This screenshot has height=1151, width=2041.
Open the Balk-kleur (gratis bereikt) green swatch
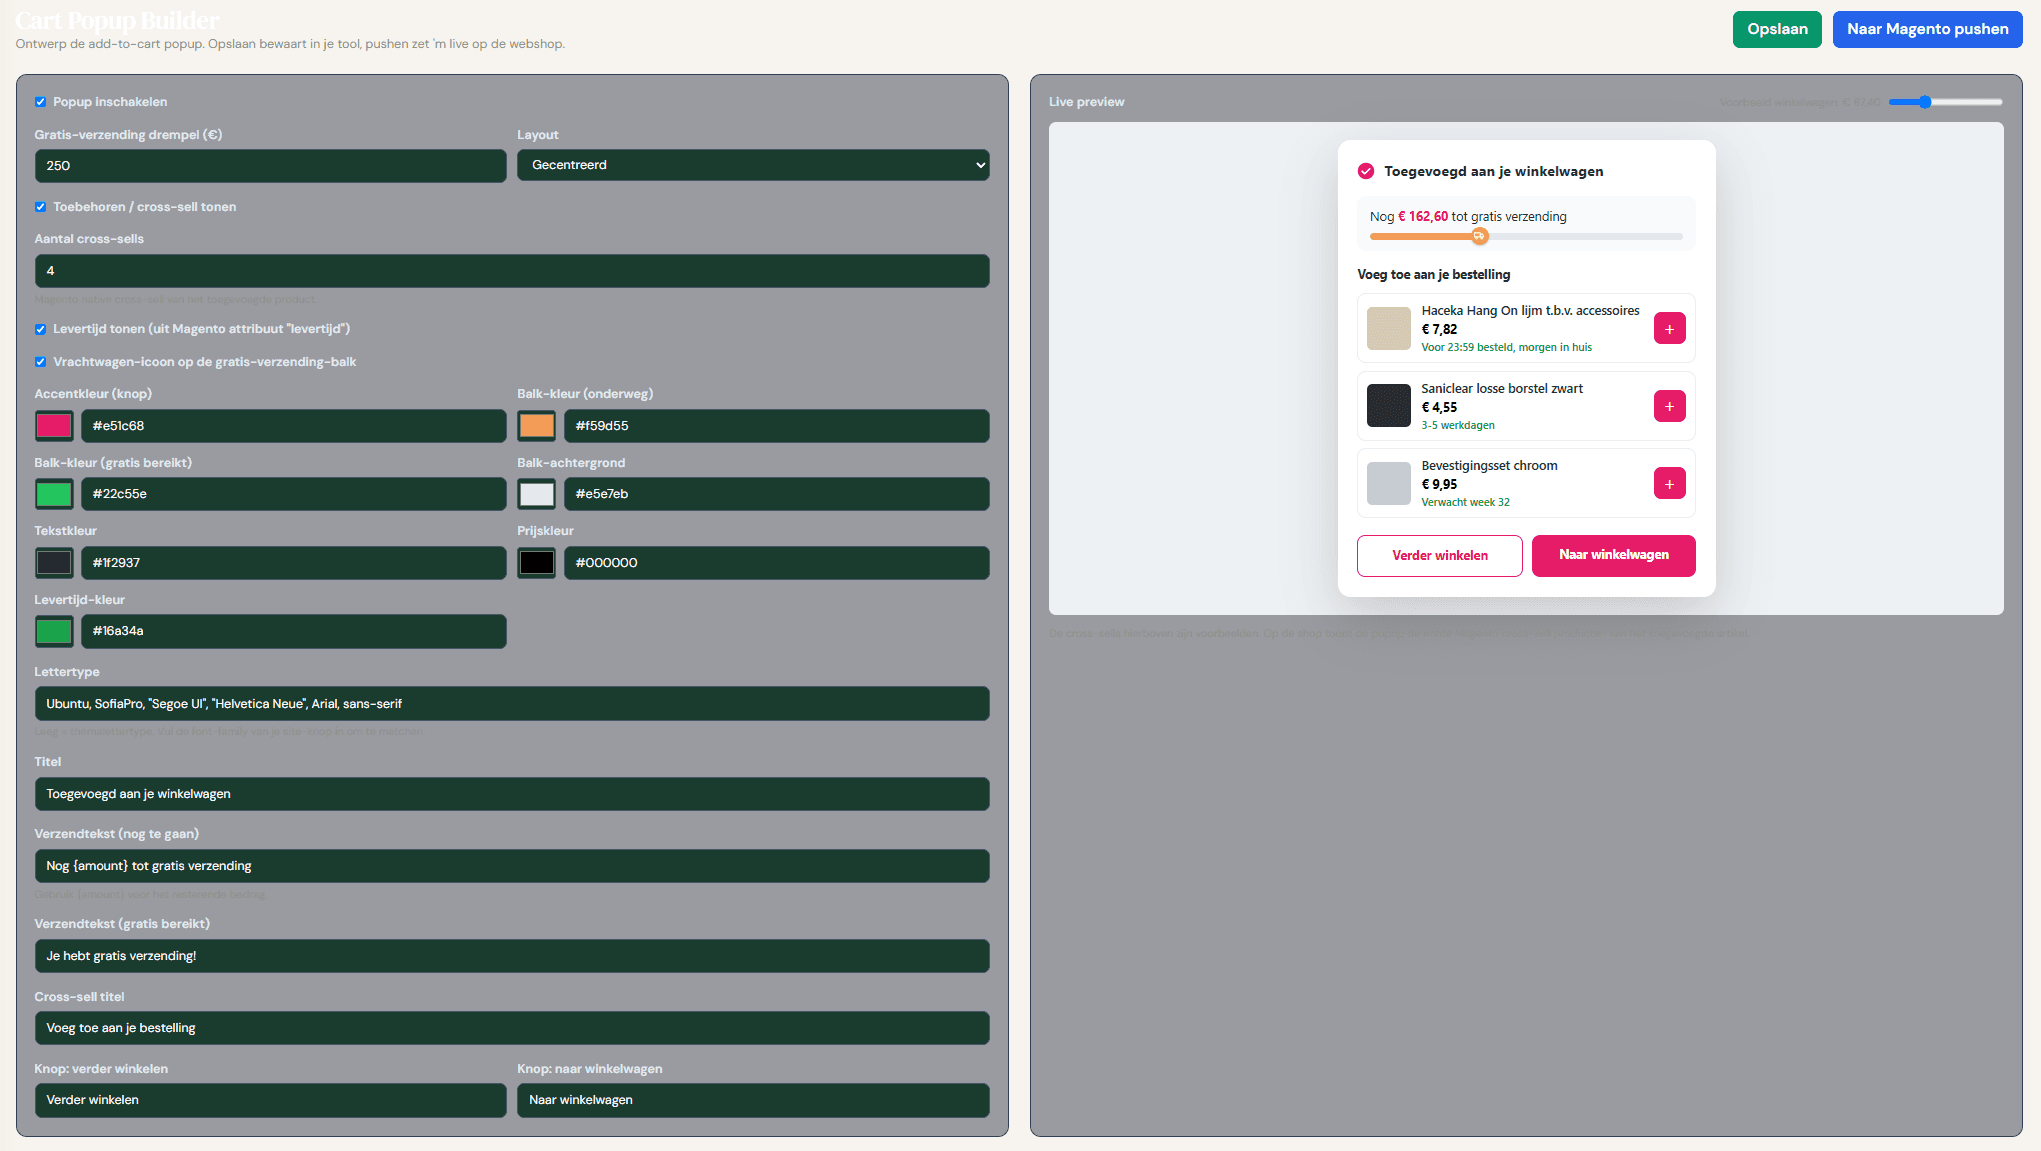point(54,494)
